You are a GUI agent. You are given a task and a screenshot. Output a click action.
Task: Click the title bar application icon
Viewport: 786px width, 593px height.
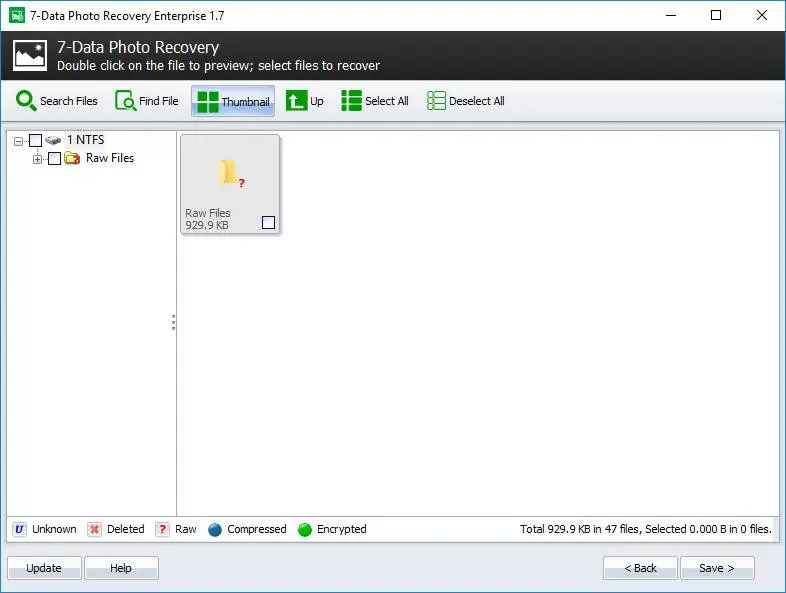17,15
